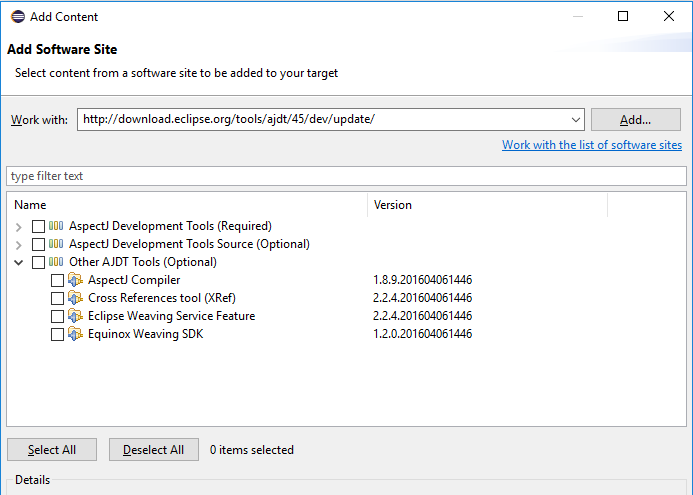Click the 0 items selected text
This screenshot has width=693, height=495.
[251, 450]
